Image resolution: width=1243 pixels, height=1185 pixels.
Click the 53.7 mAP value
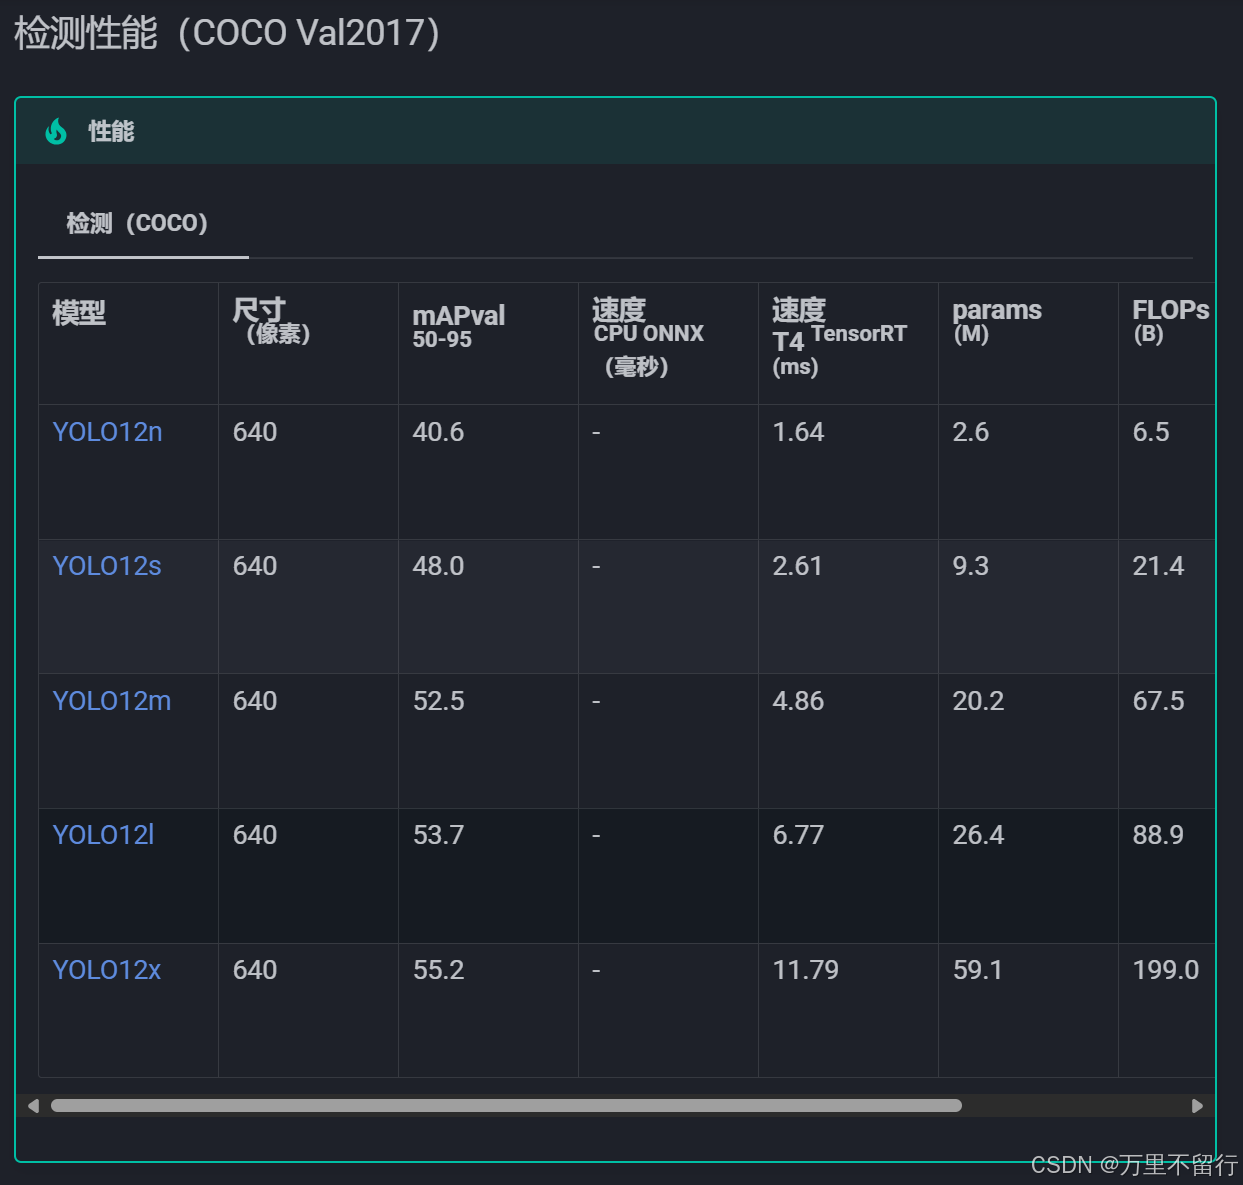tap(438, 835)
